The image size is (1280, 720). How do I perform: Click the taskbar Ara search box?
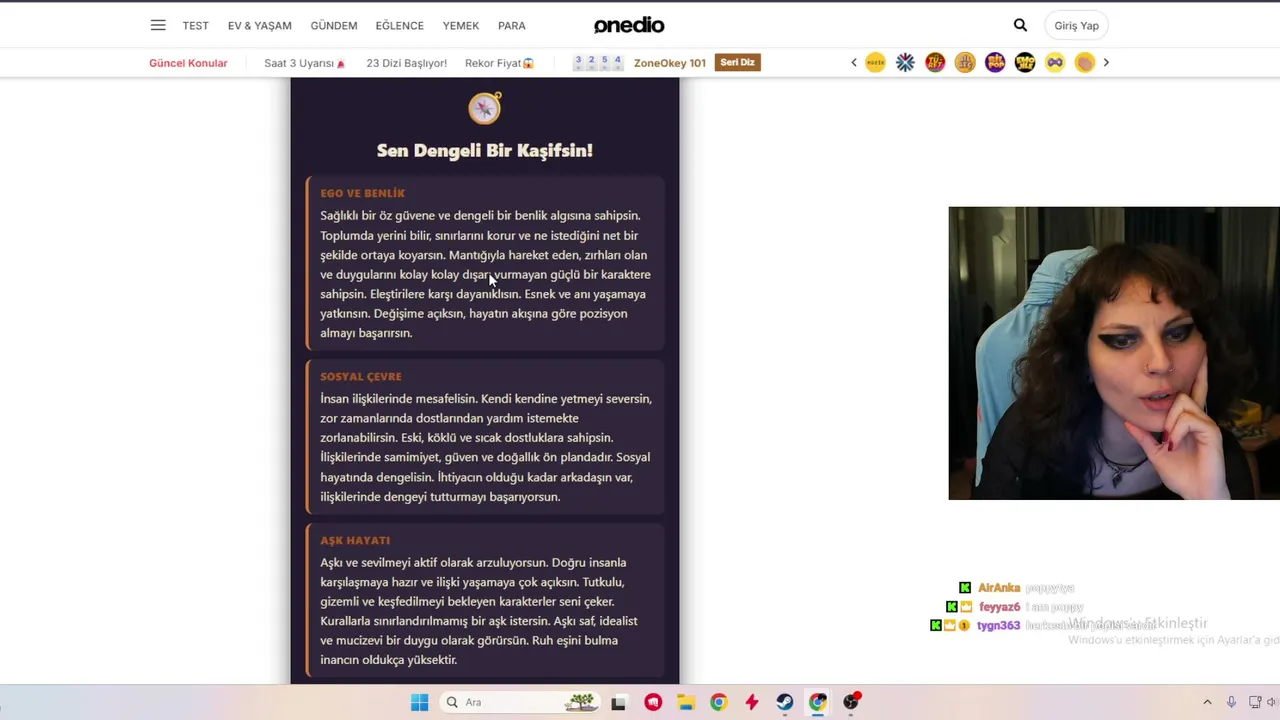(521, 702)
